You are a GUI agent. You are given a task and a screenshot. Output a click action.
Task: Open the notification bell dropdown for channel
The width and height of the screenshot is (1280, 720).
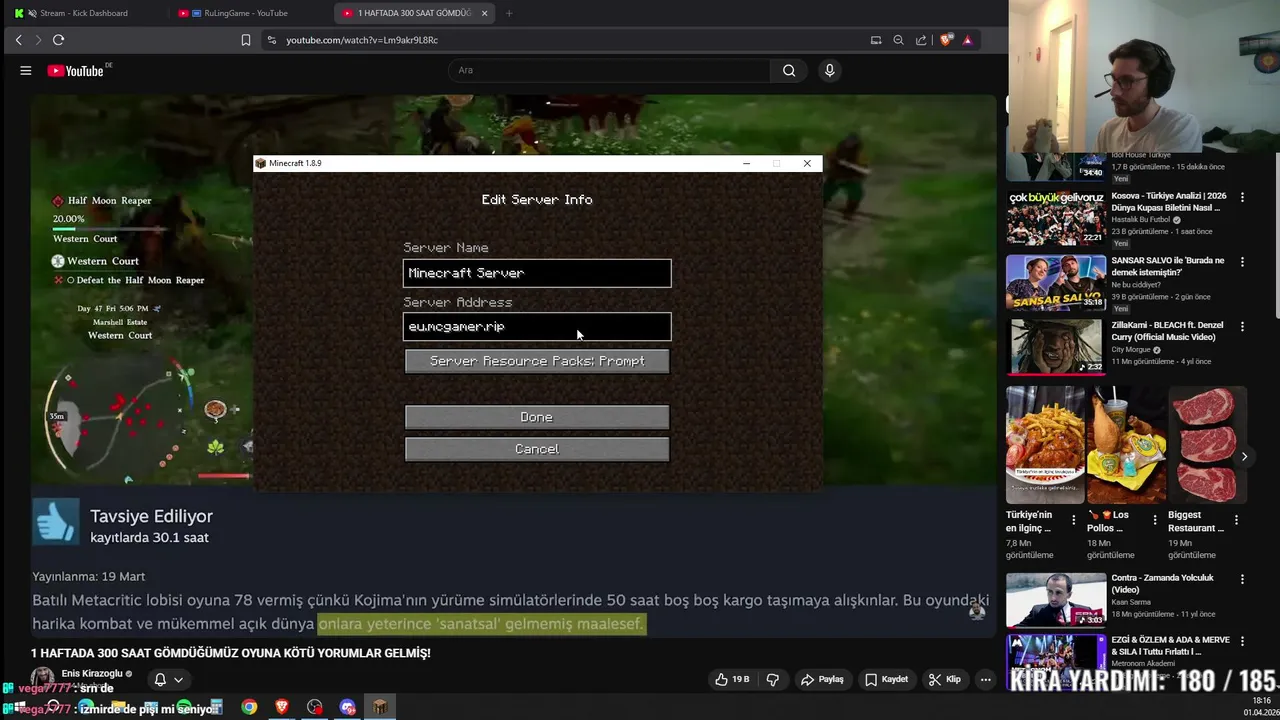(x=168, y=679)
